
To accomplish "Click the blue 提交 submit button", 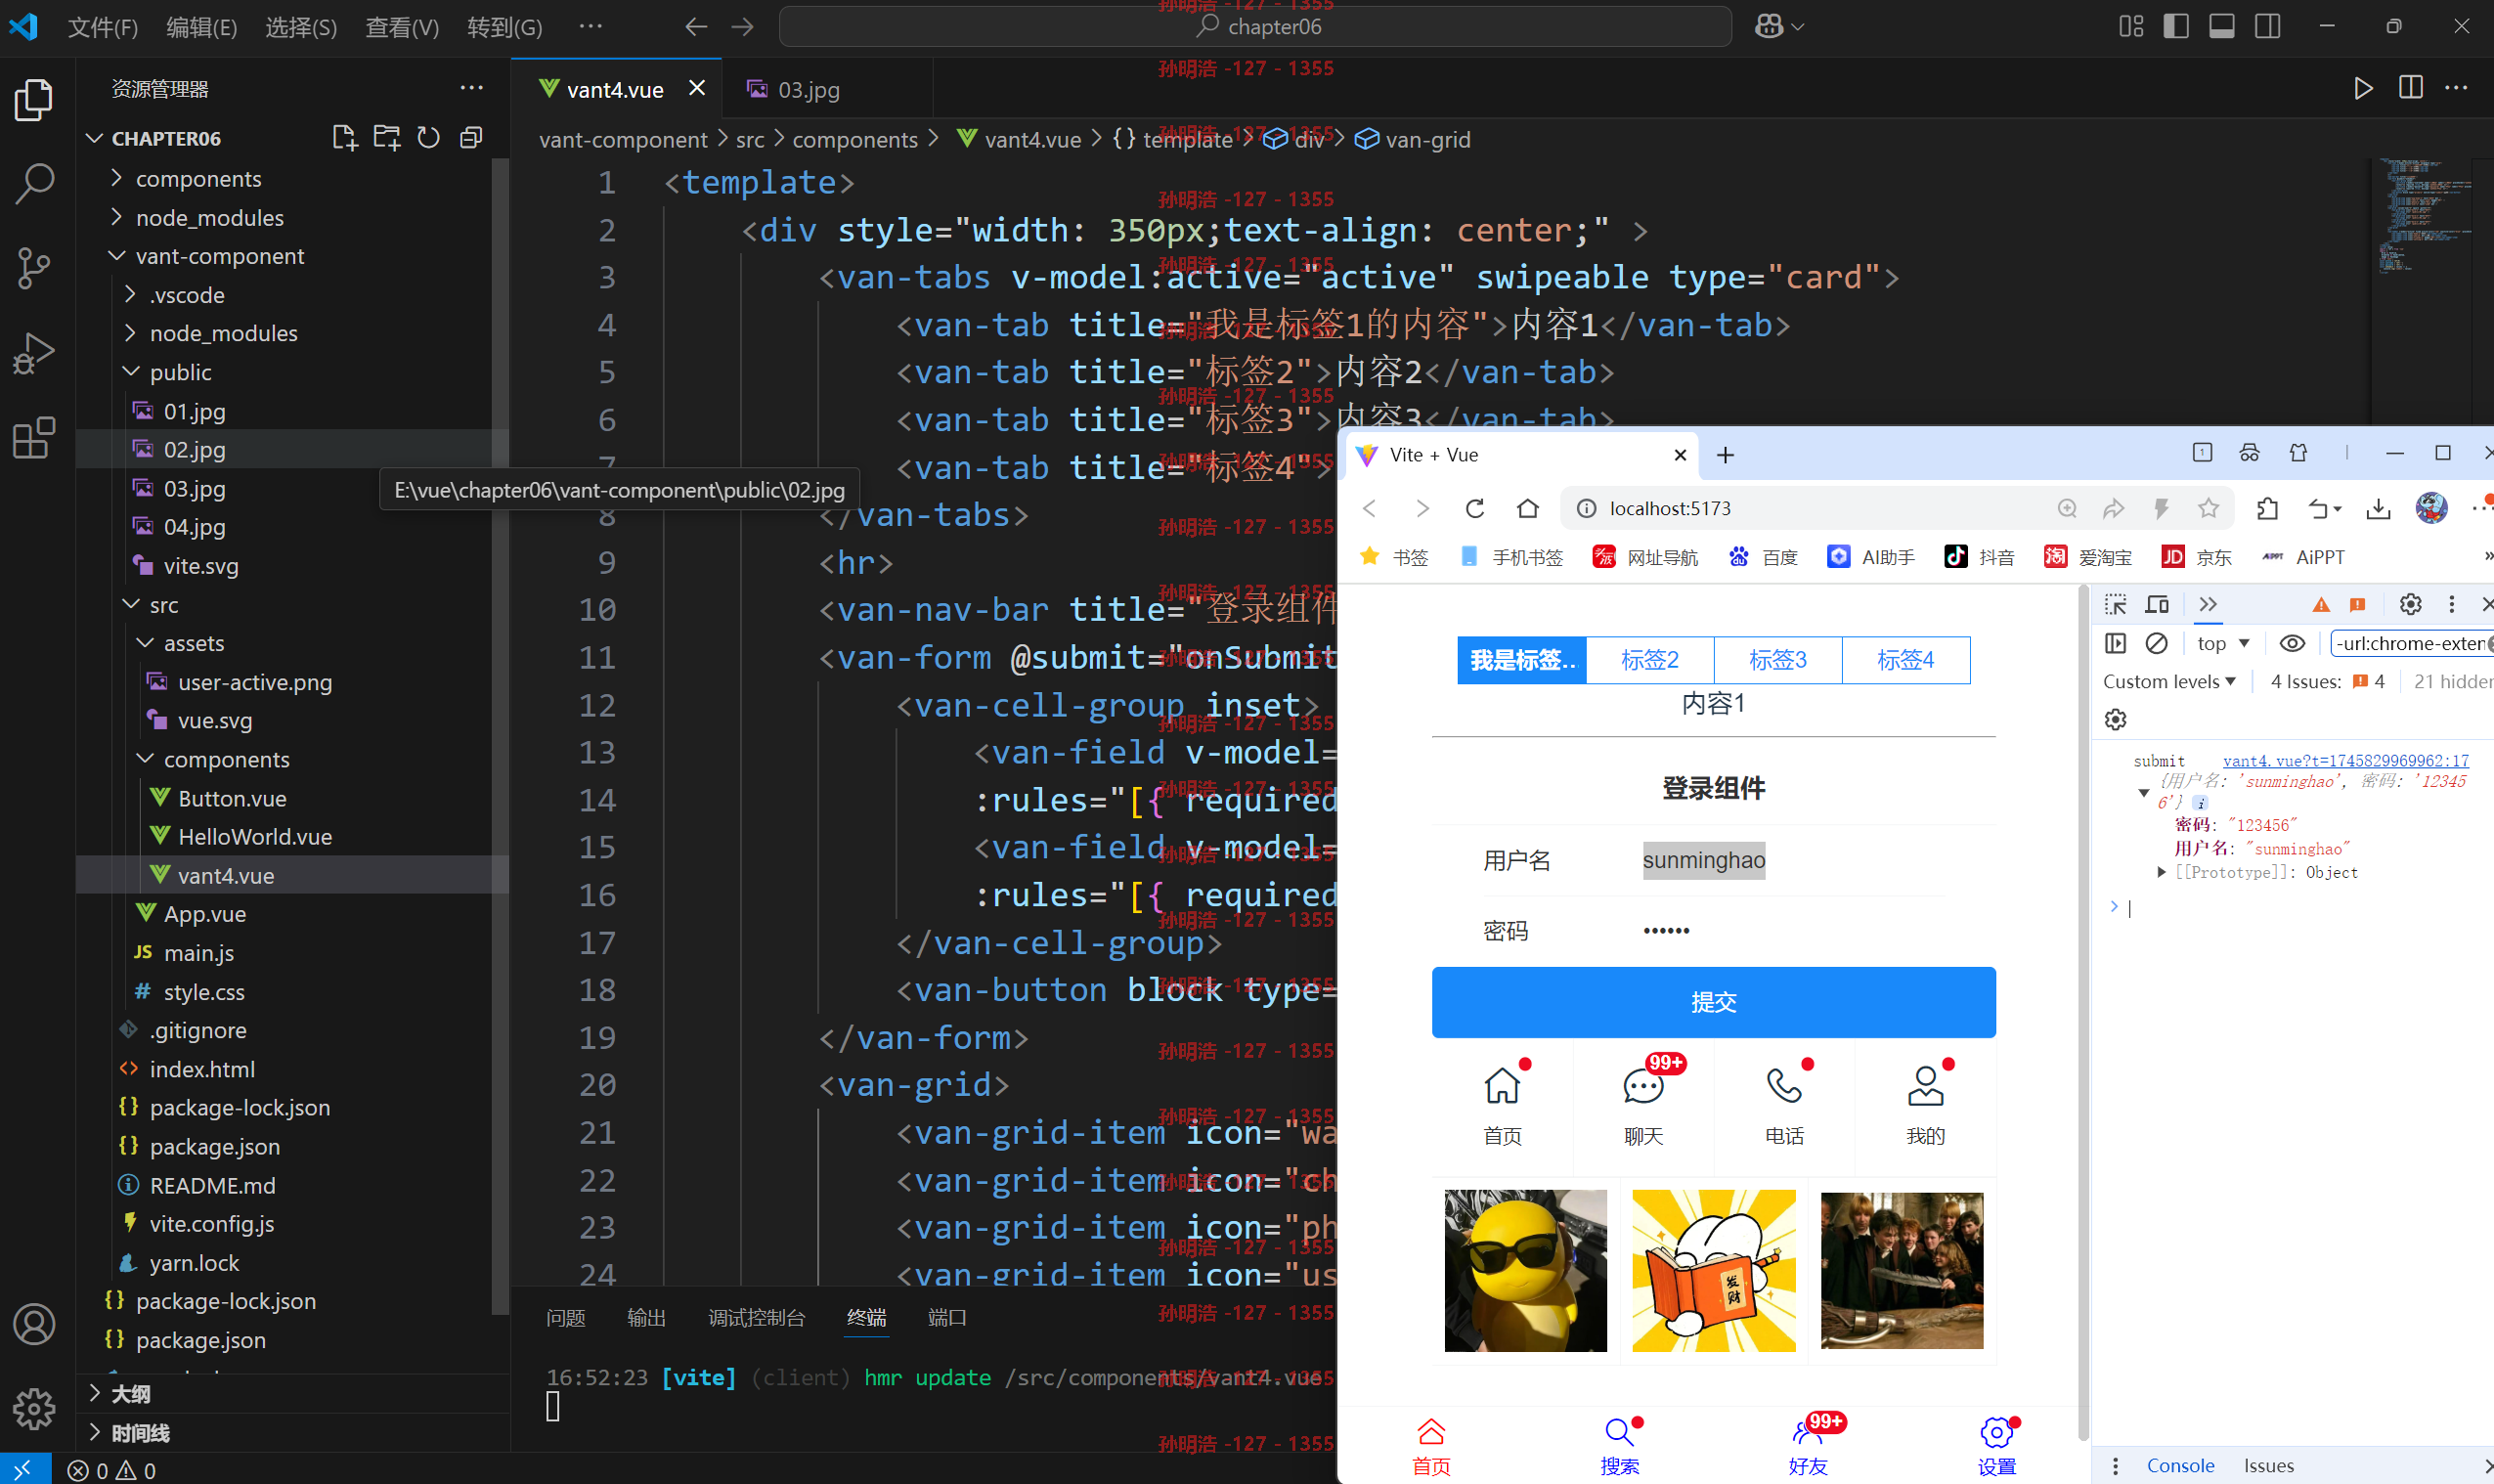I will pos(1713,1002).
